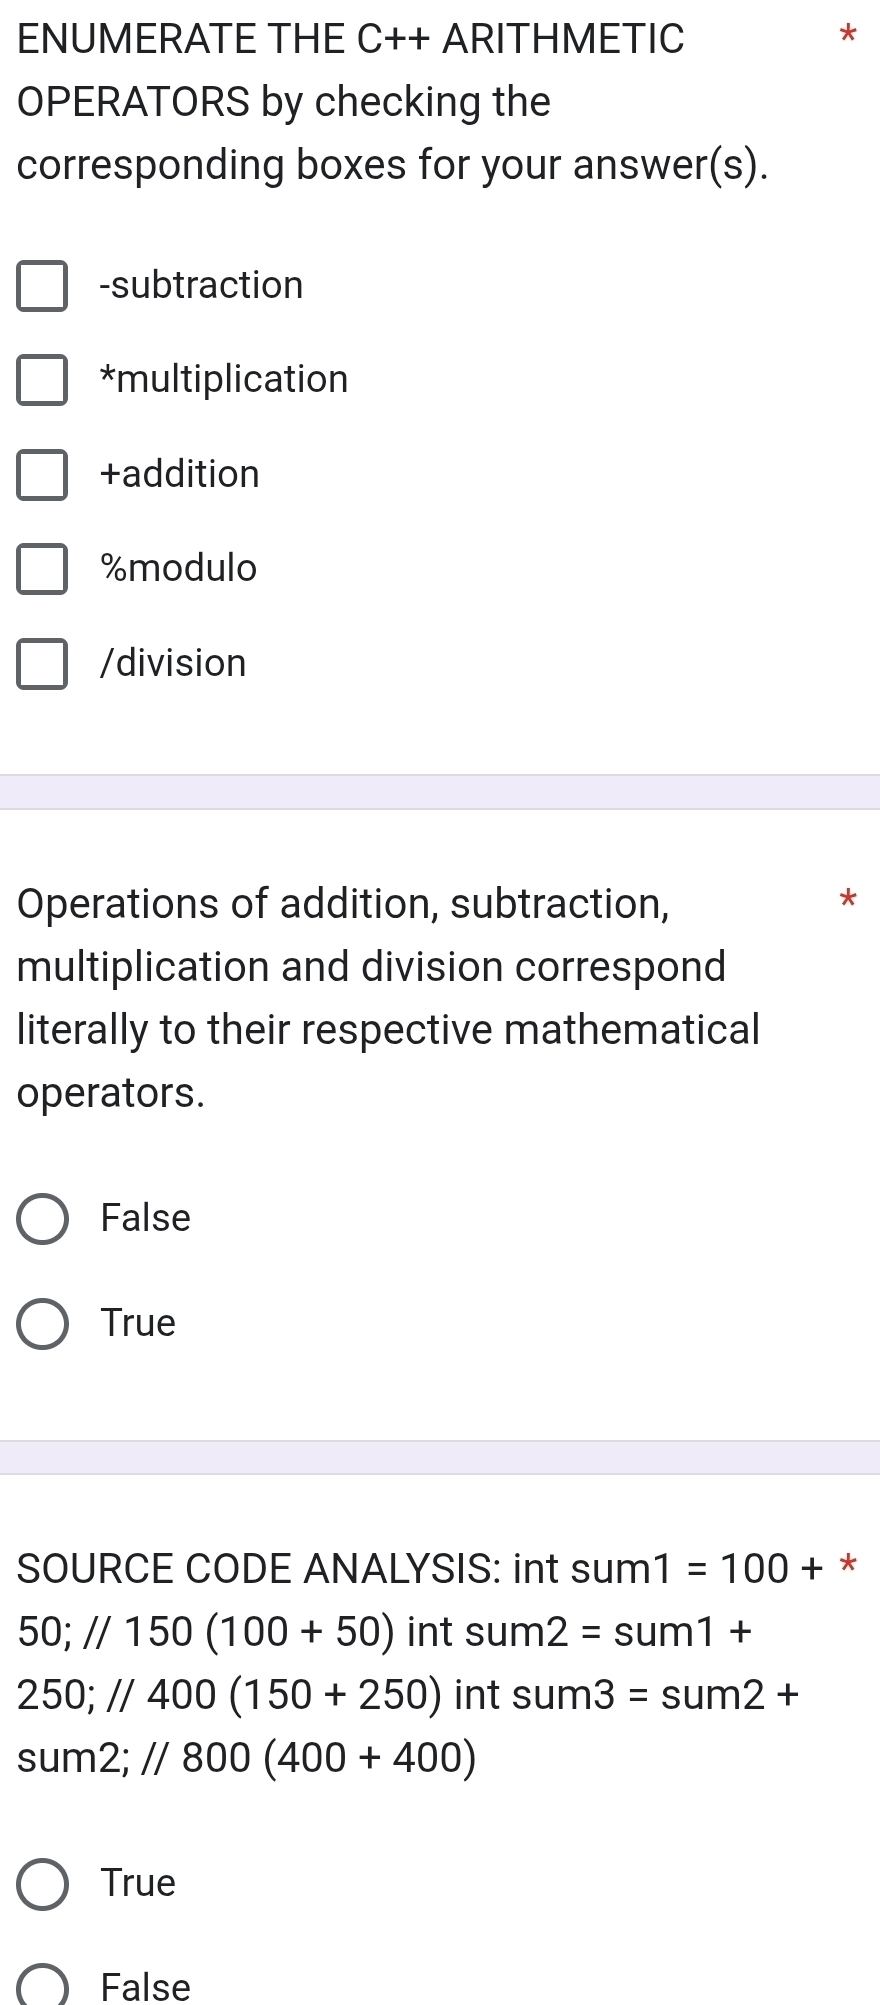Image resolution: width=880 pixels, height=2005 pixels.
Task: Click the required asterisk on the arithmetic question
Action: (x=848, y=35)
